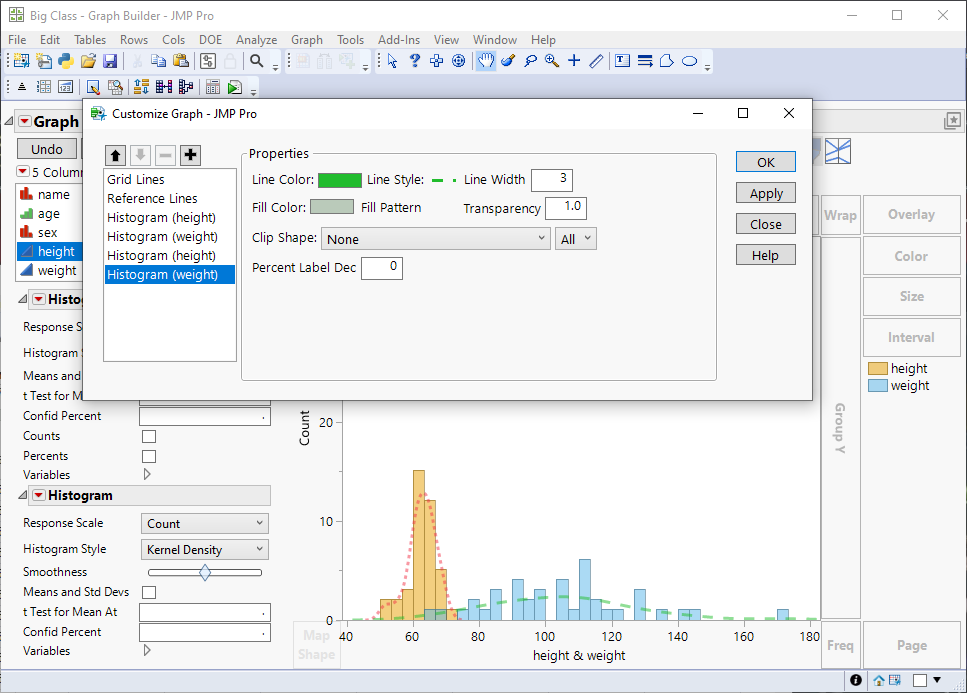Viewport: 967px width, 693px height.
Task: Open the bottom Histogram red triangle menu
Action: pyautogui.click(x=39, y=495)
